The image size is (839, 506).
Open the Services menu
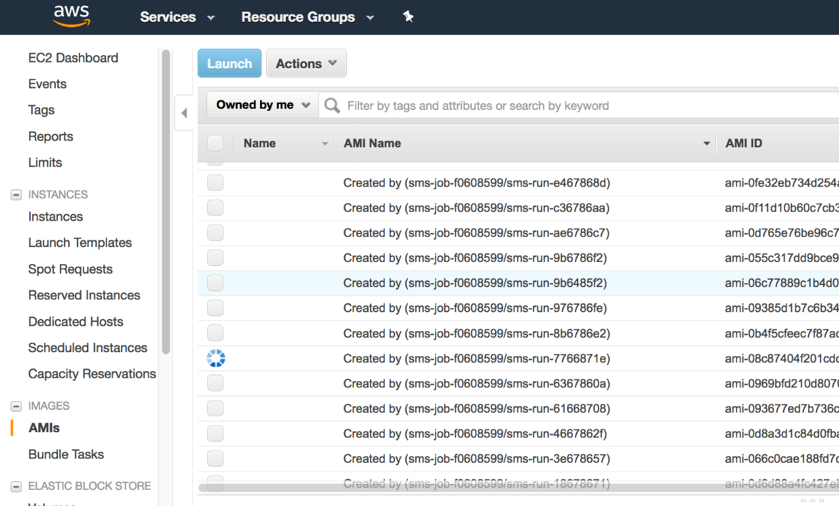[177, 17]
